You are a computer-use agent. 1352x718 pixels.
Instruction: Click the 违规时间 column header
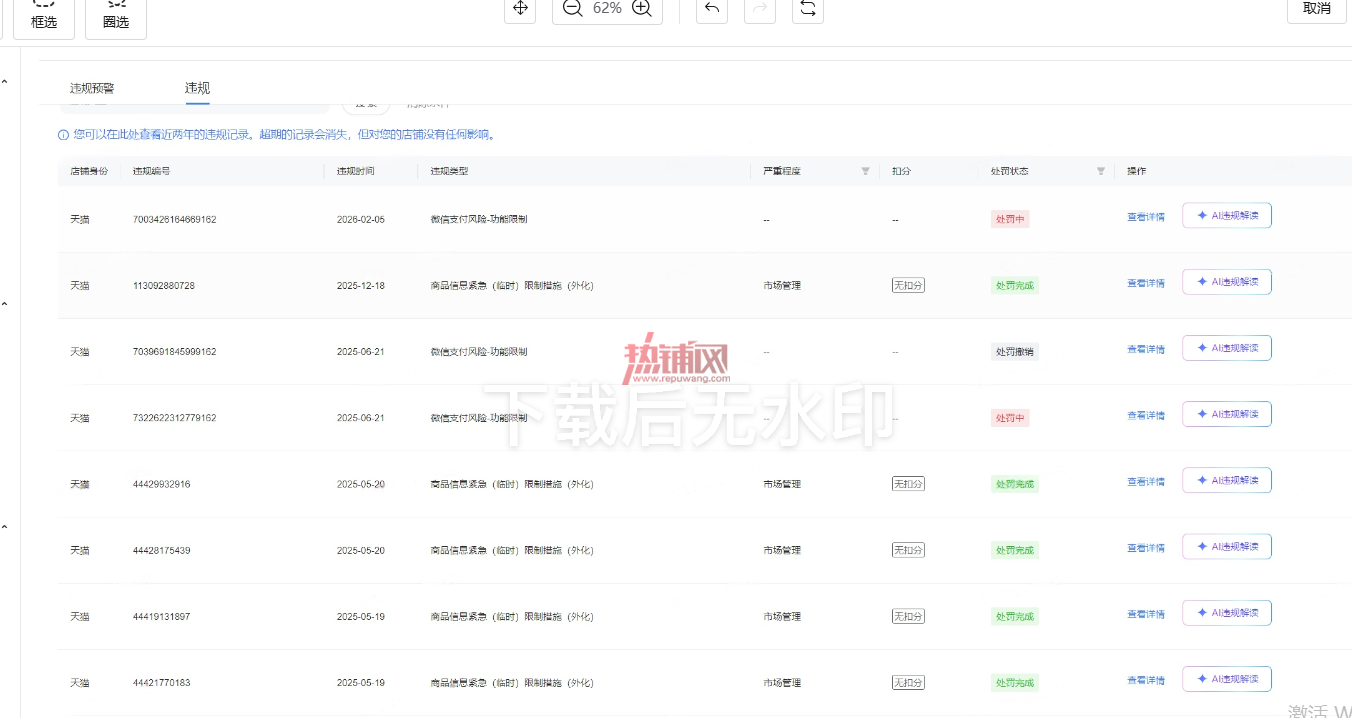tap(355, 171)
